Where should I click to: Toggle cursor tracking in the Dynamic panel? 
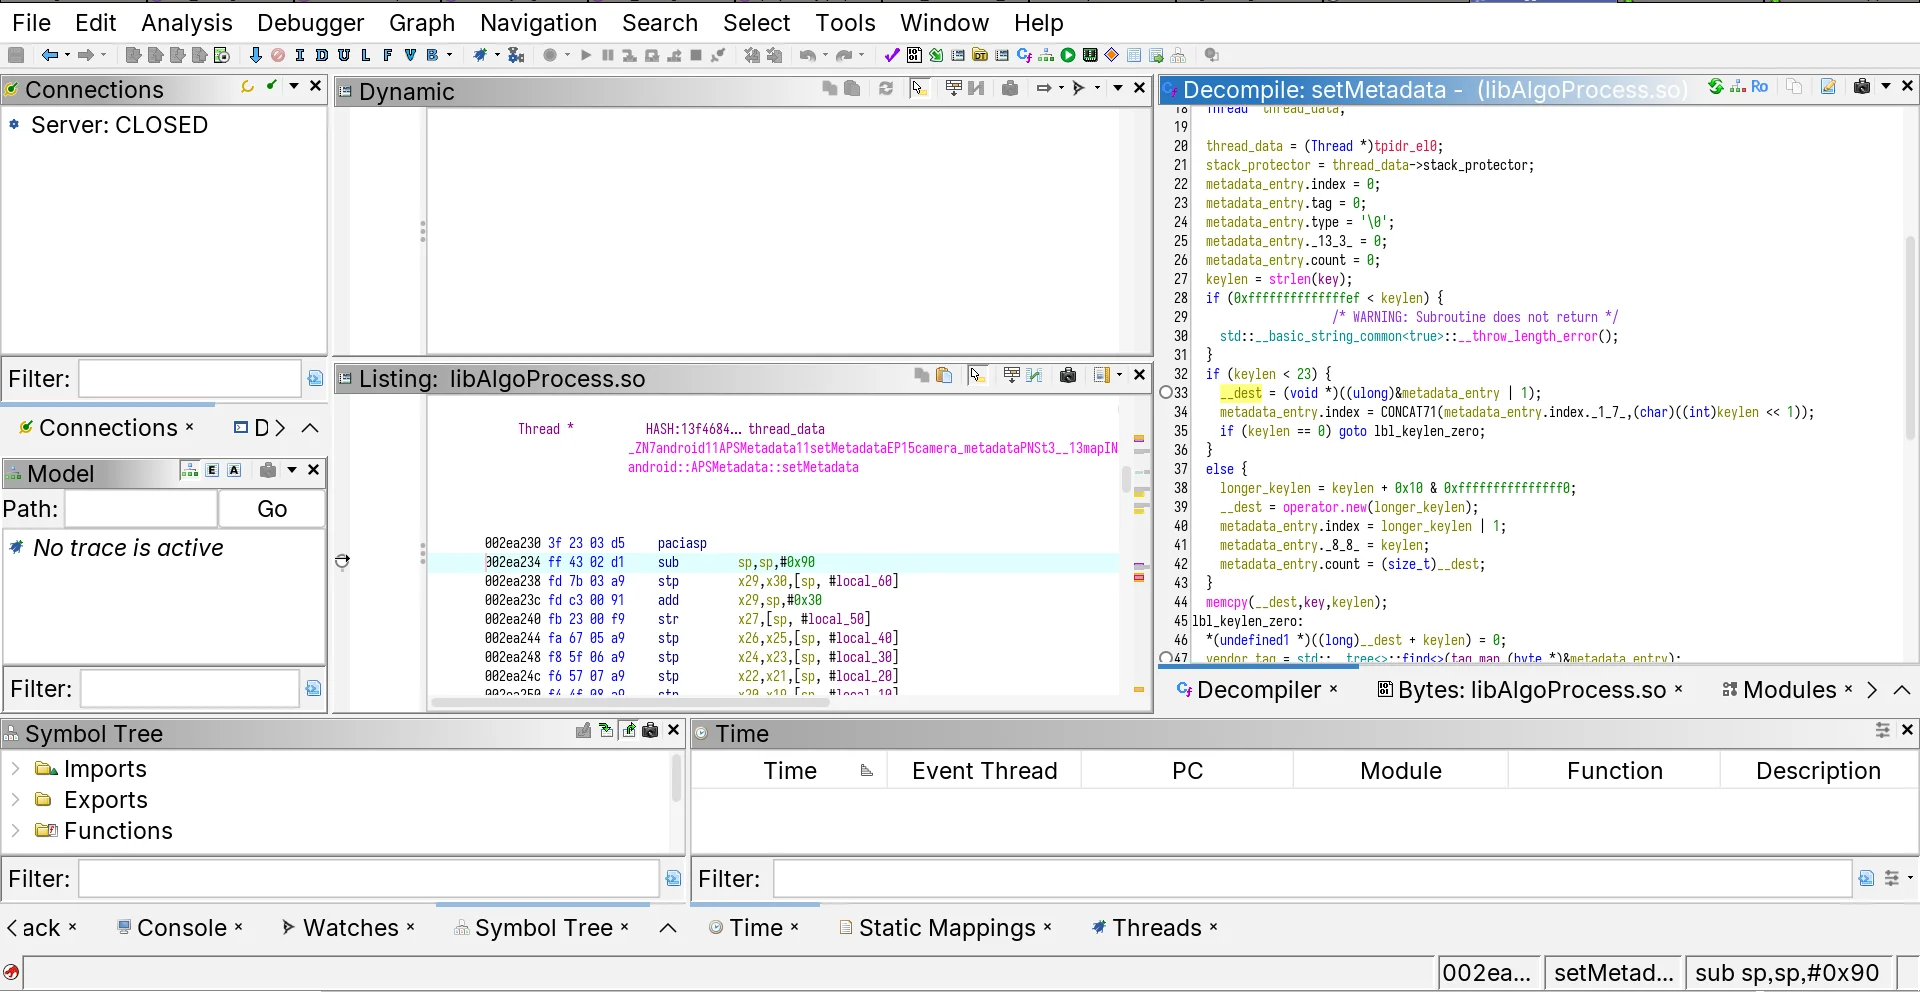pos(920,88)
